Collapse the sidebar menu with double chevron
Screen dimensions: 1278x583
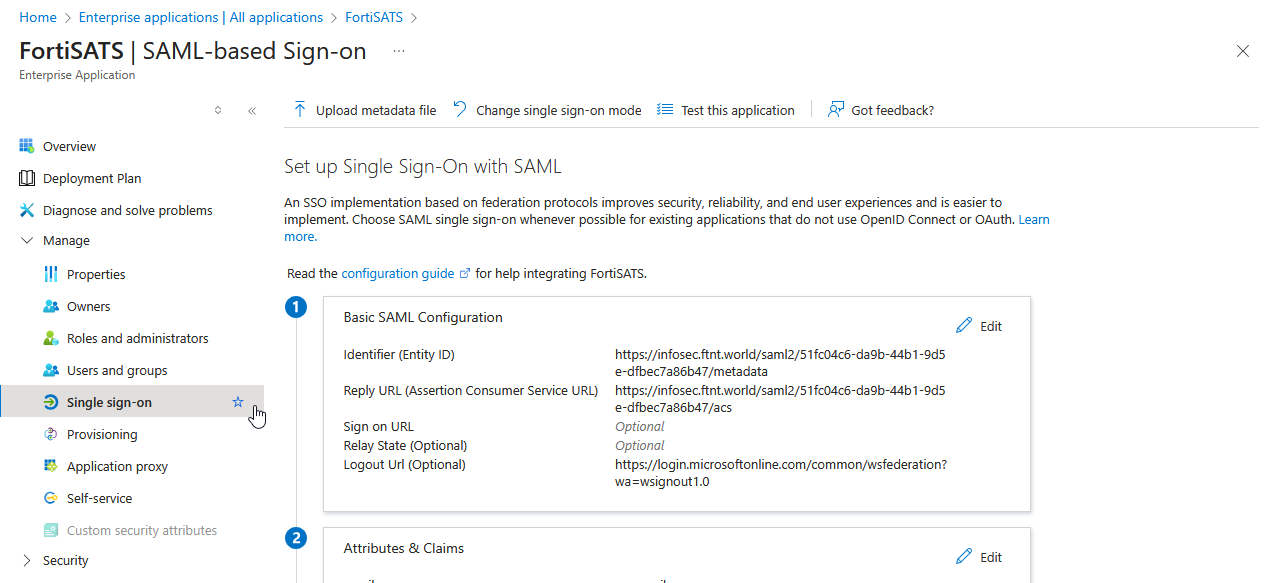tap(252, 111)
